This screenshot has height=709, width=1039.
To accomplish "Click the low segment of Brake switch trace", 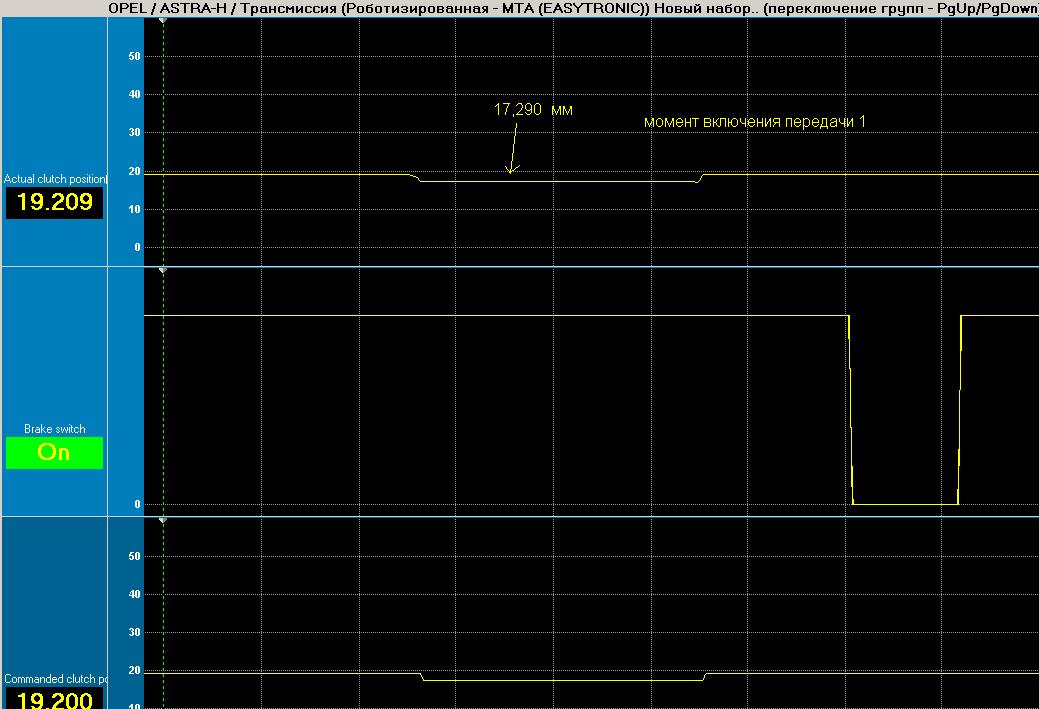I will point(905,504).
